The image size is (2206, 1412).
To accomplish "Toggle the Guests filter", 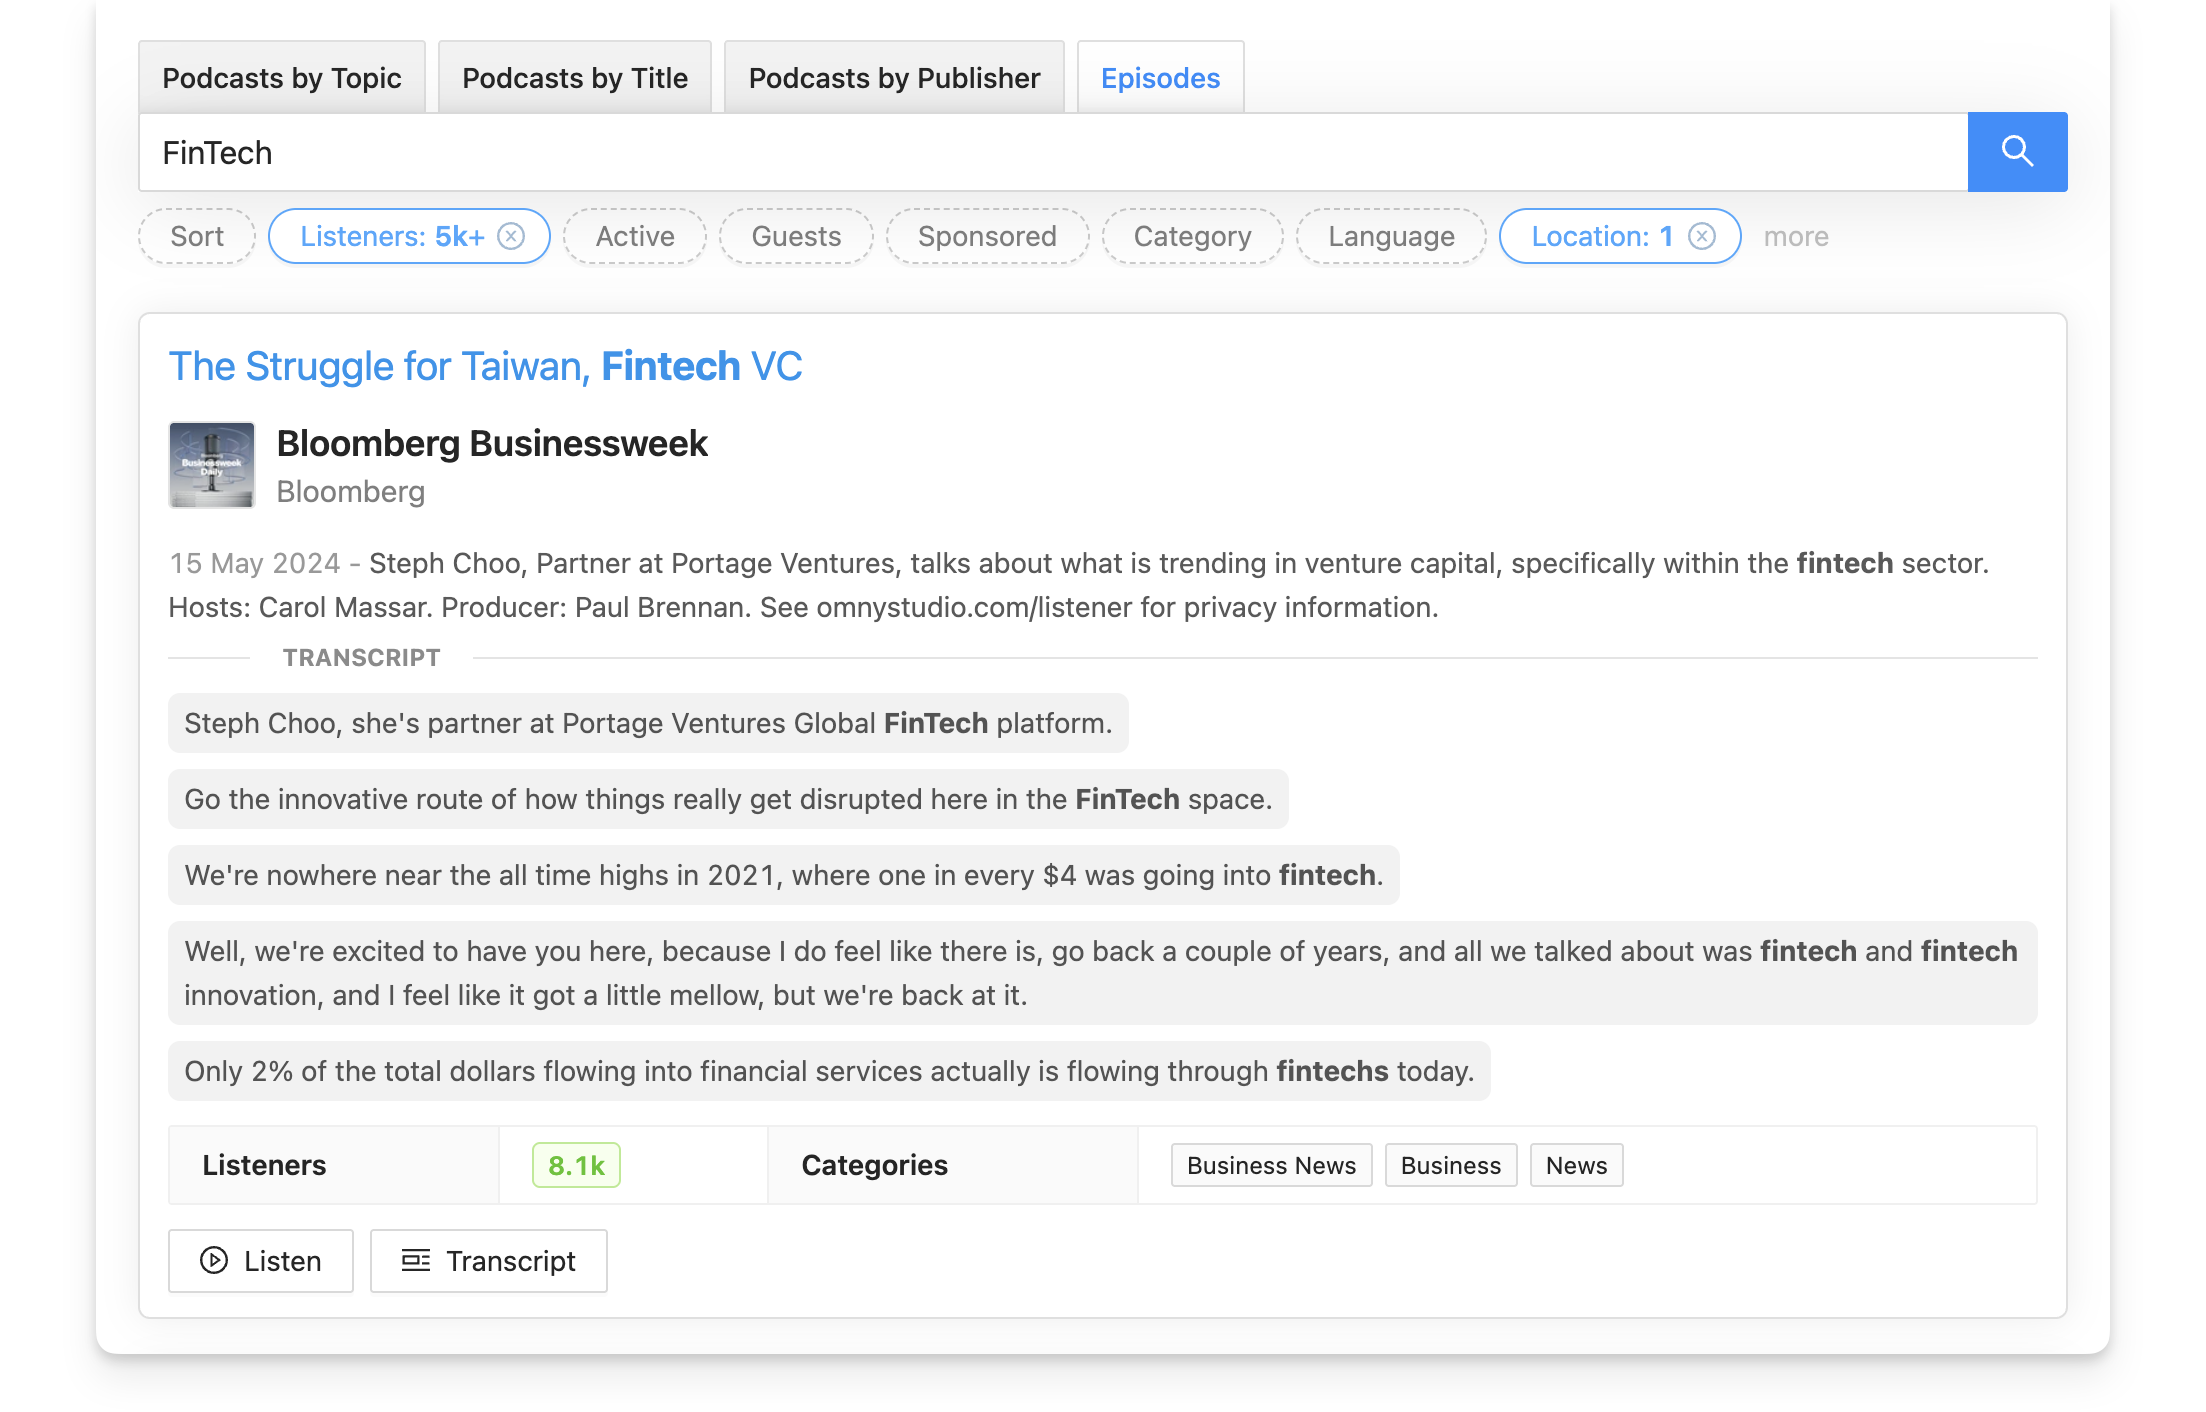I will click(x=795, y=236).
